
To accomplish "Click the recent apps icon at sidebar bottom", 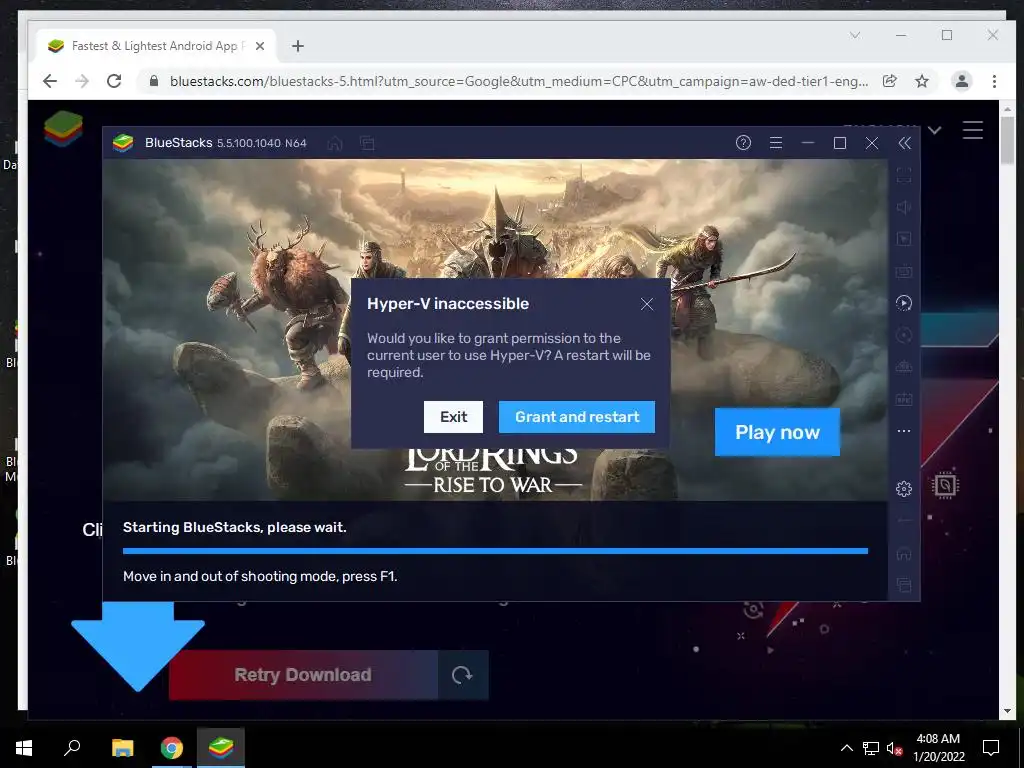I will [904, 584].
